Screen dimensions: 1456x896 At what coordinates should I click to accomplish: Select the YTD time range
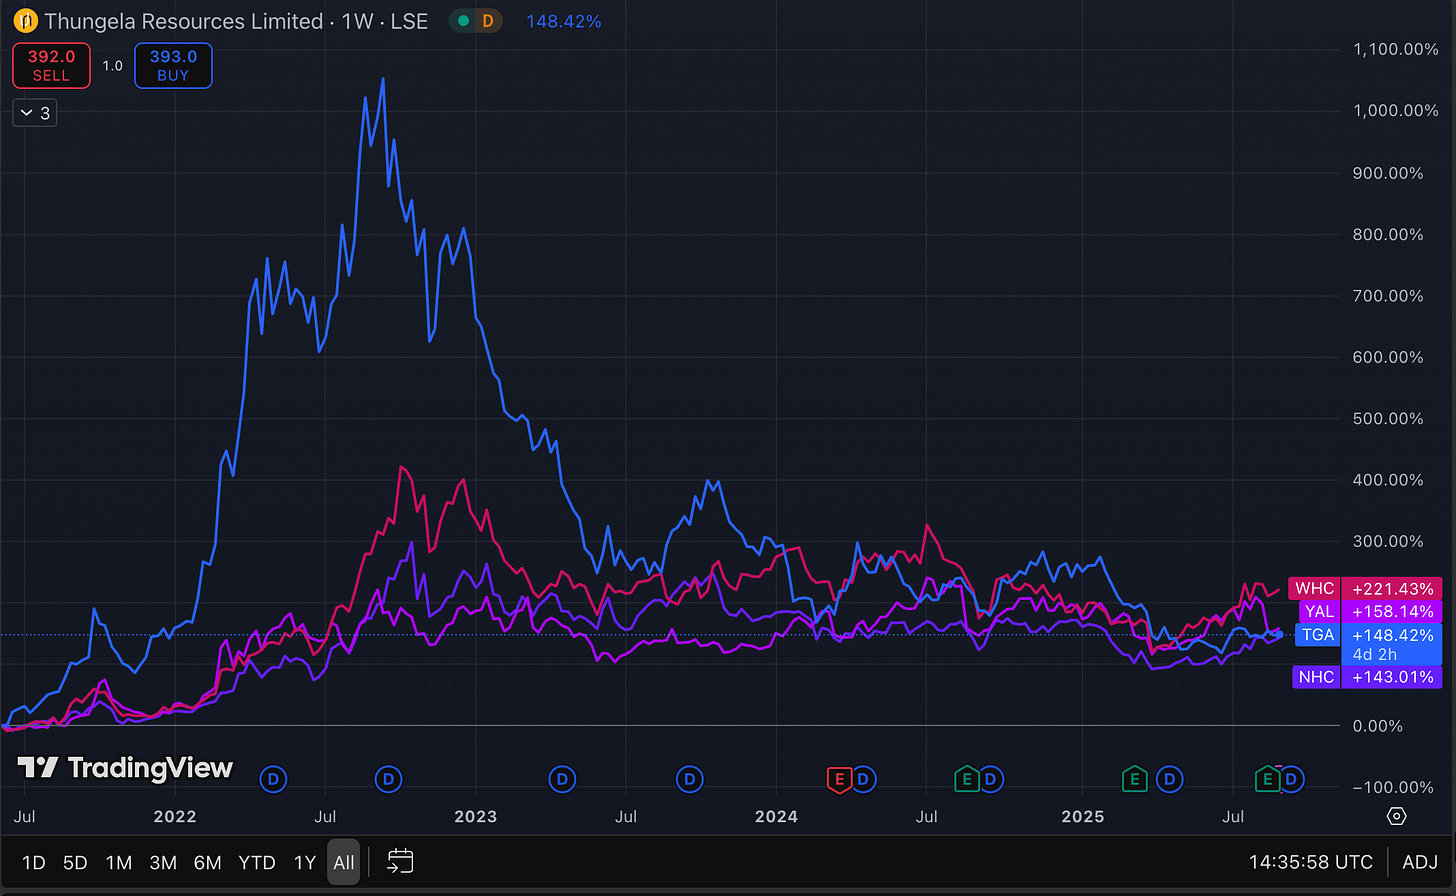[257, 862]
